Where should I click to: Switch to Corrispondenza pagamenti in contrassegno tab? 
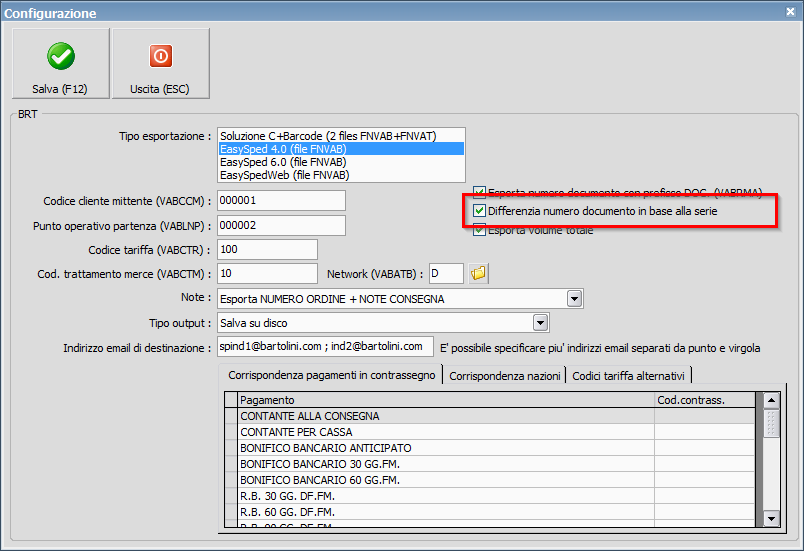pos(331,375)
